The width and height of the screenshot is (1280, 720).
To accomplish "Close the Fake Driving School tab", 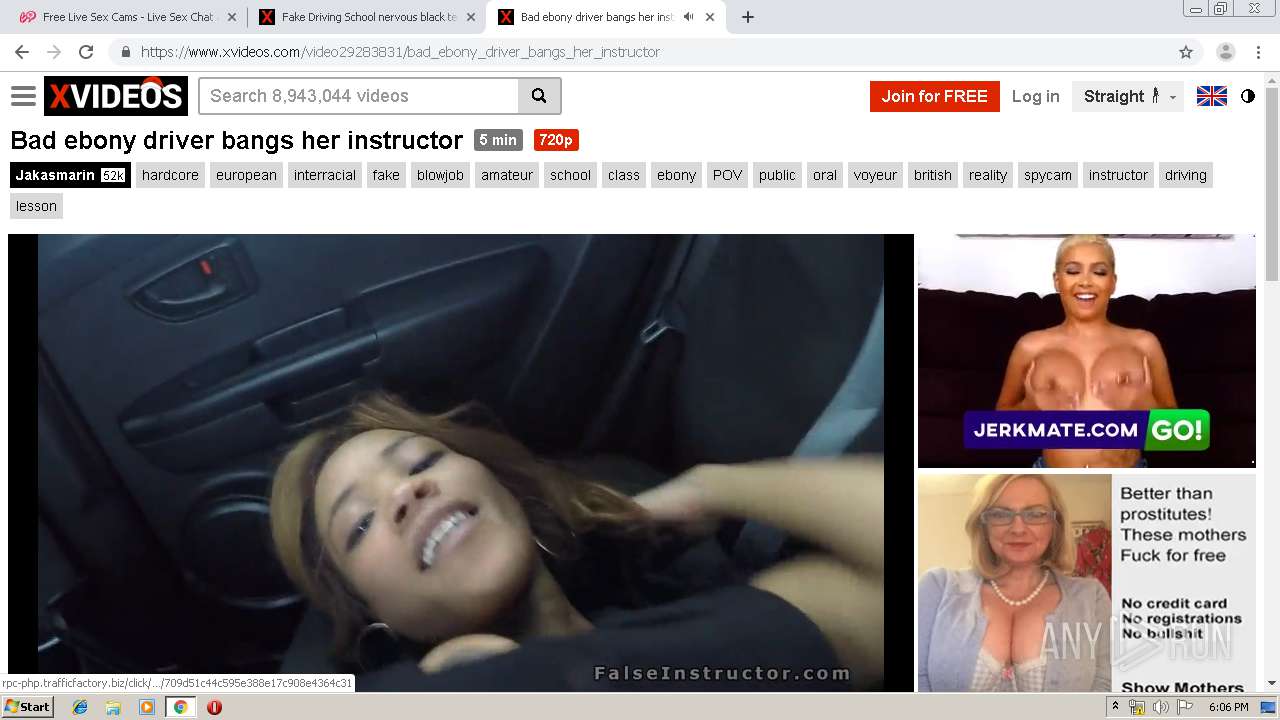I will 472,17.
